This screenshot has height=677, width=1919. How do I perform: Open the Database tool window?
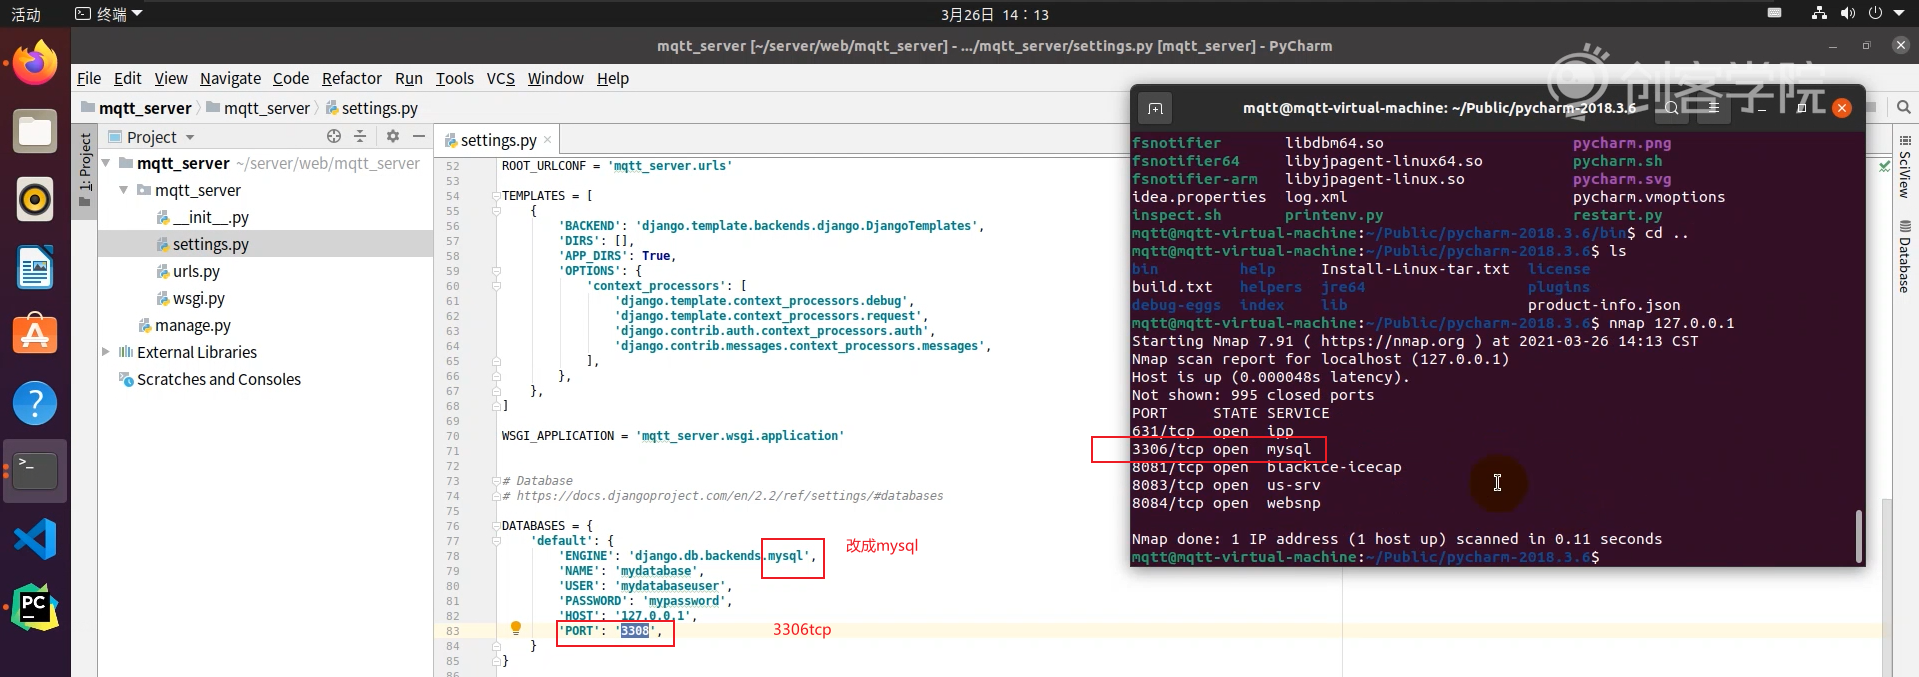[x=1904, y=257]
